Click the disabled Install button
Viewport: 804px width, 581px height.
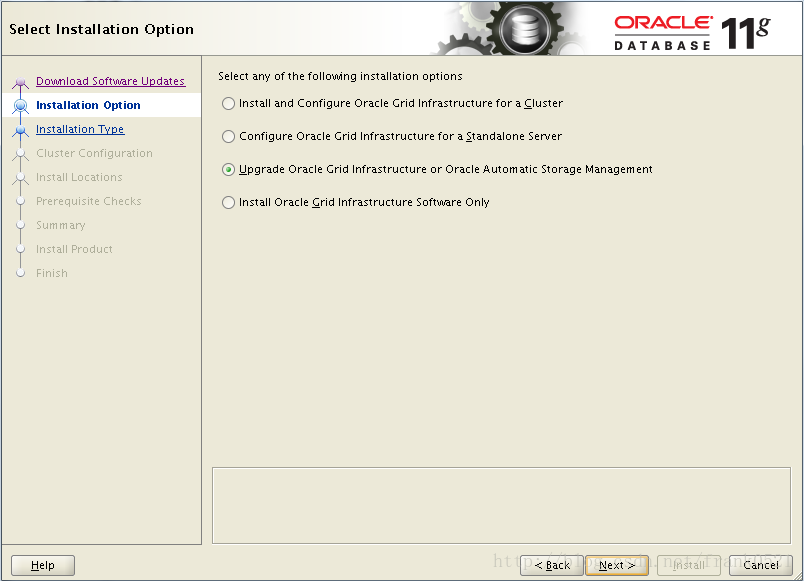(x=689, y=565)
